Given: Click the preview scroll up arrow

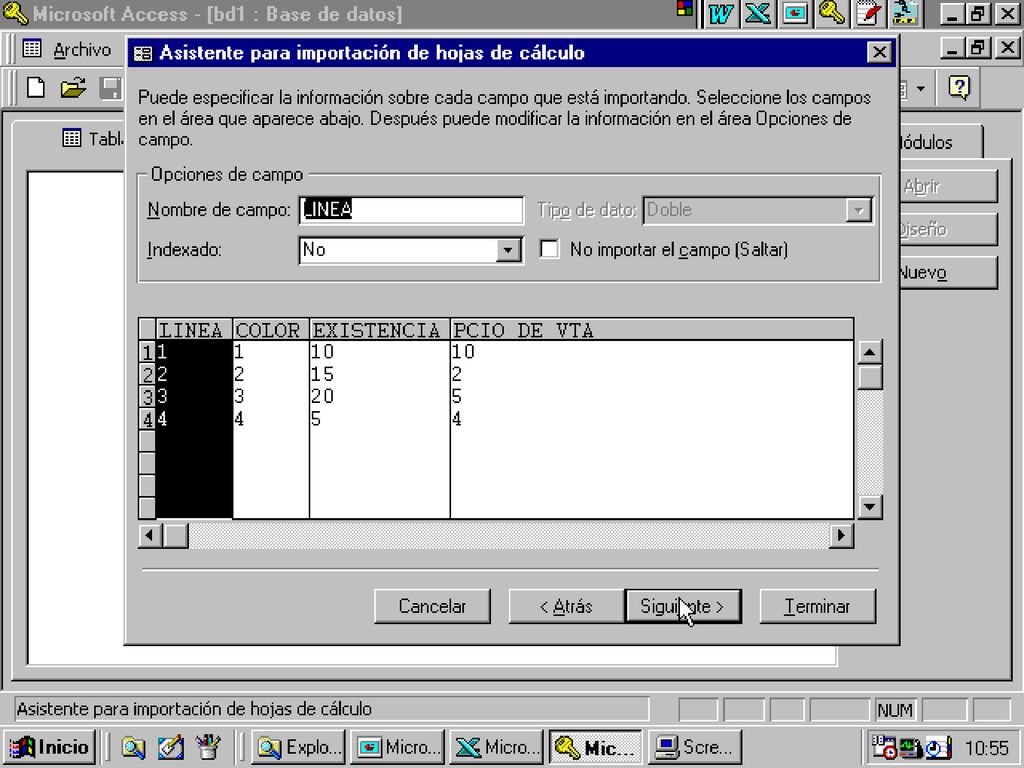Looking at the screenshot, I should click(x=869, y=352).
